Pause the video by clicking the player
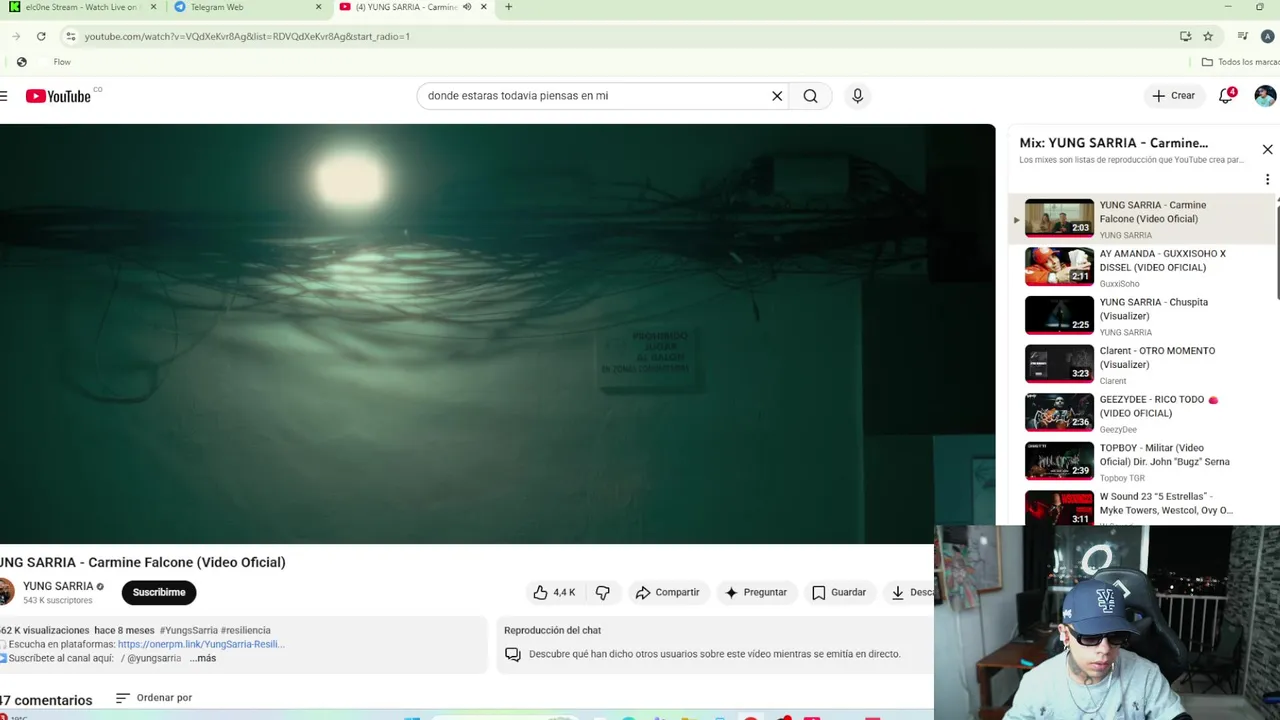This screenshot has height=720, width=1280. point(497,333)
